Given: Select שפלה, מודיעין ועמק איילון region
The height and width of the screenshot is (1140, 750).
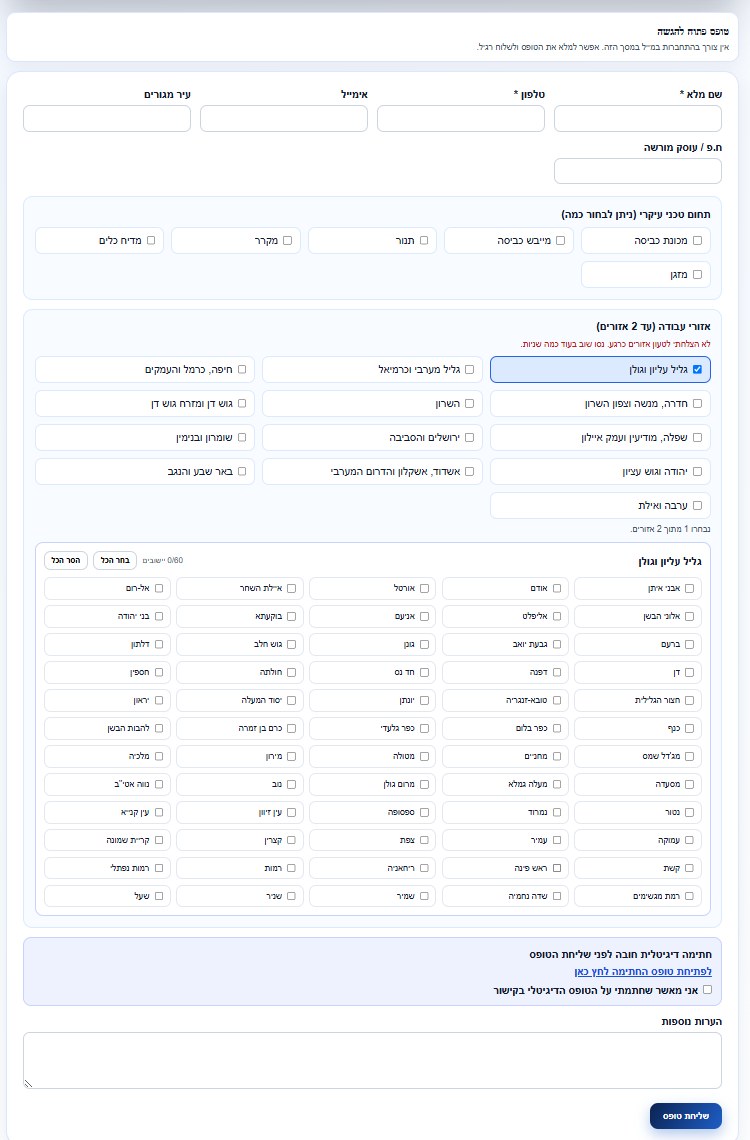Looking at the screenshot, I should pos(697,438).
